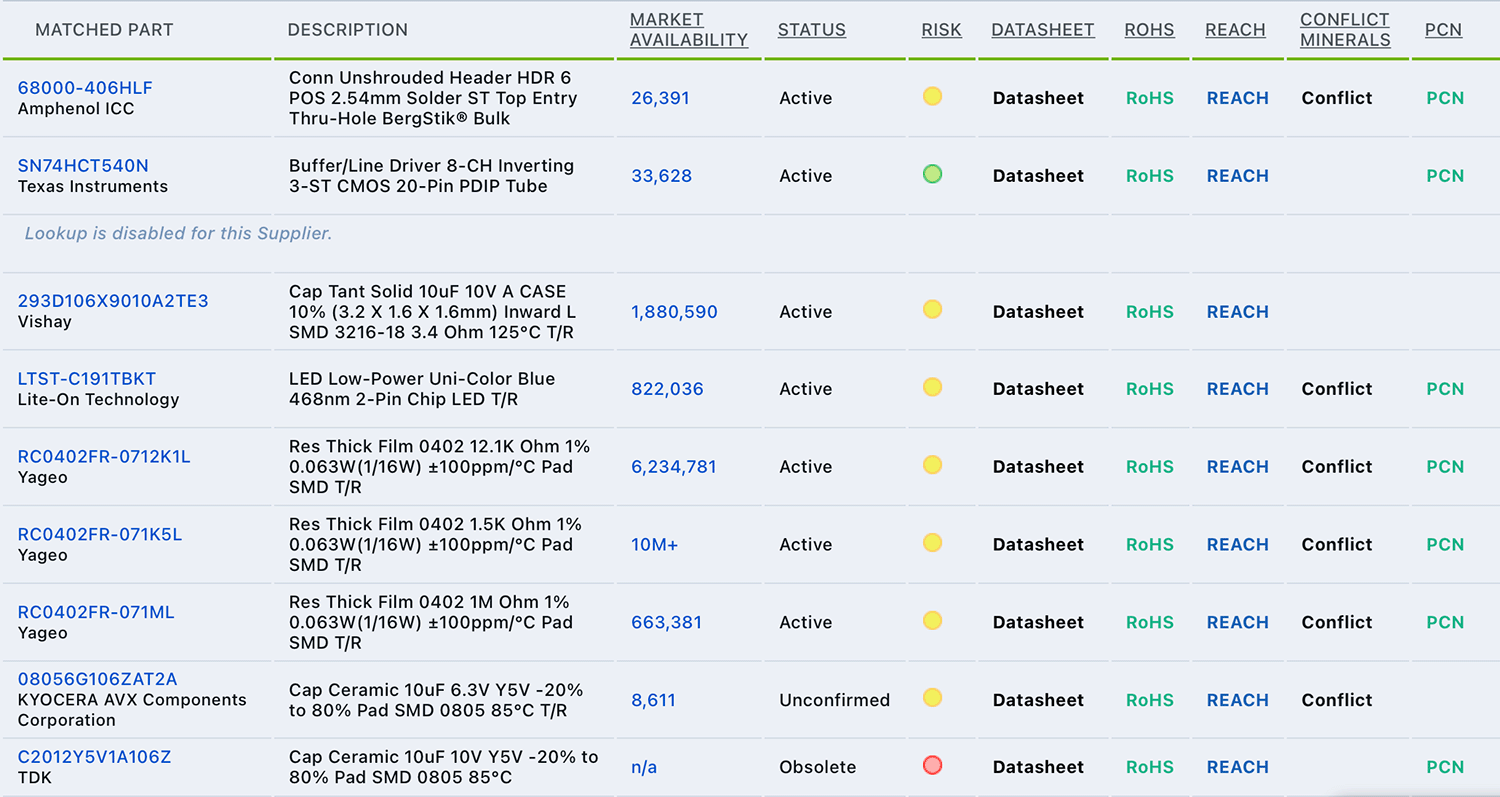Screen dimensions: 1500x797
Task: Open part RC0402FR-071ML link
Action: 96,612
